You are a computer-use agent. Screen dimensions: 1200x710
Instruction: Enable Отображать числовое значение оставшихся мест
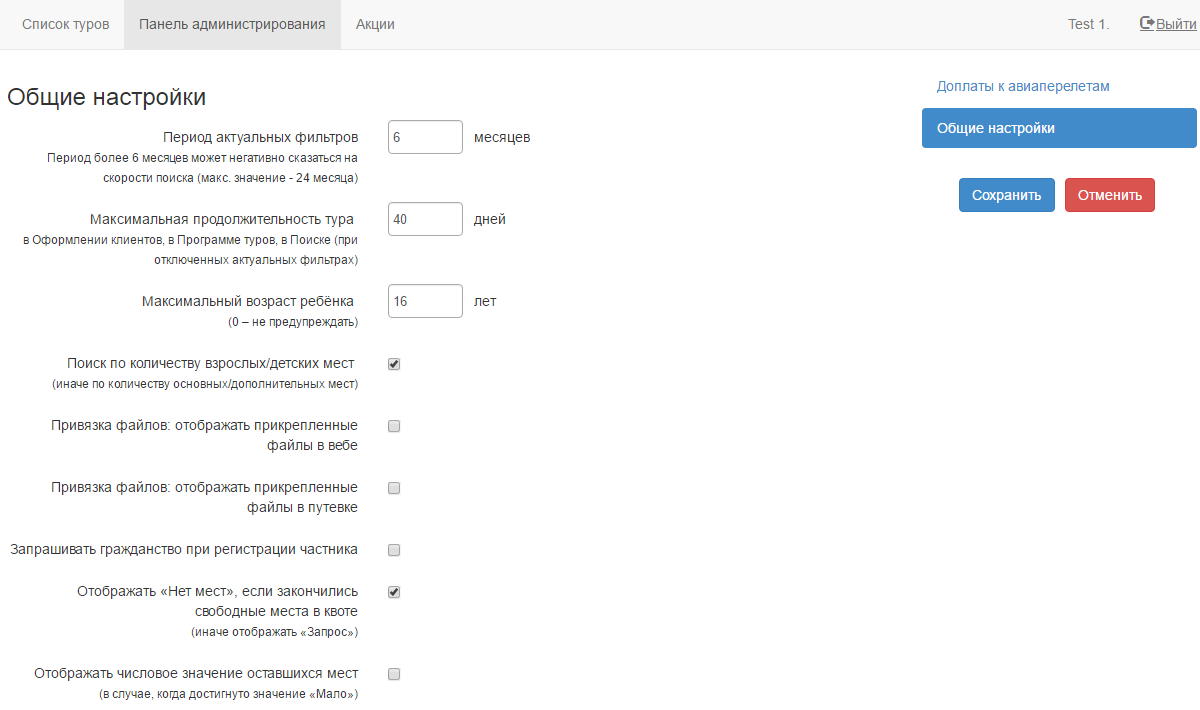[394, 674]
